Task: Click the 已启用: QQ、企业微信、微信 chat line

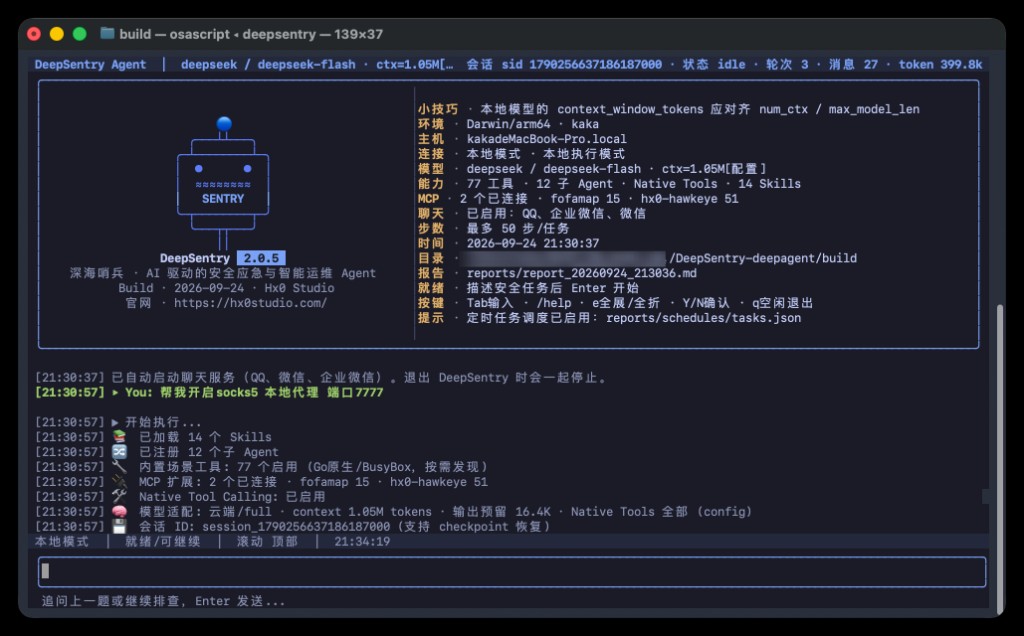Action: click(556, 214)
